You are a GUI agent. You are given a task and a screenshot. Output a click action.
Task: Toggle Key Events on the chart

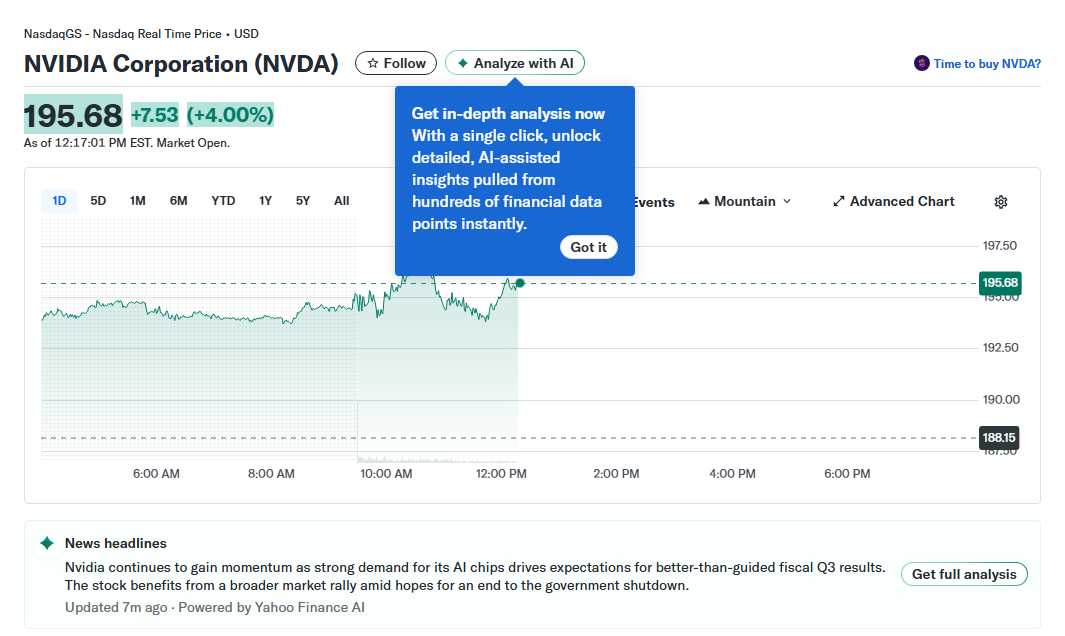(x=652, y=202)
